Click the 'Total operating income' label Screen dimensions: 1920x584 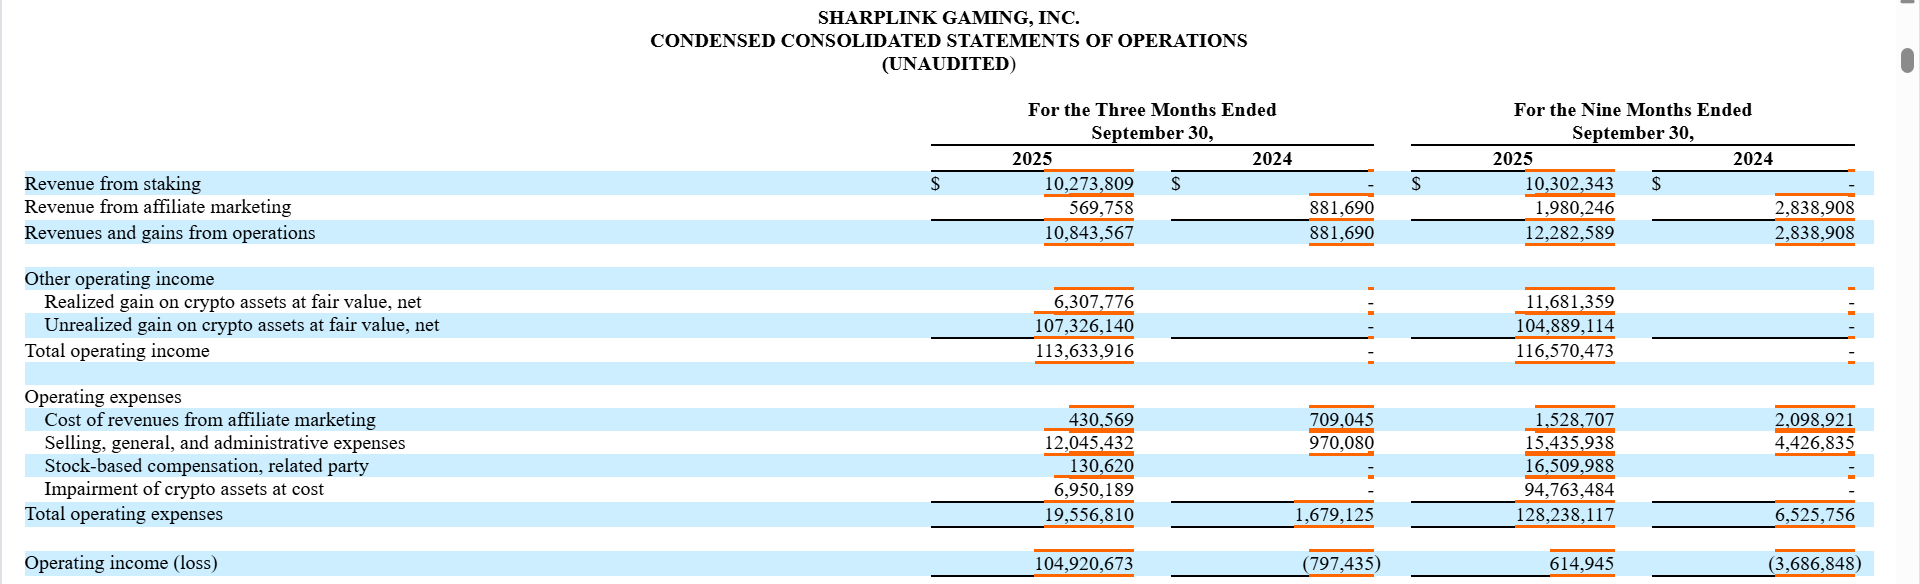pos(117,351)
